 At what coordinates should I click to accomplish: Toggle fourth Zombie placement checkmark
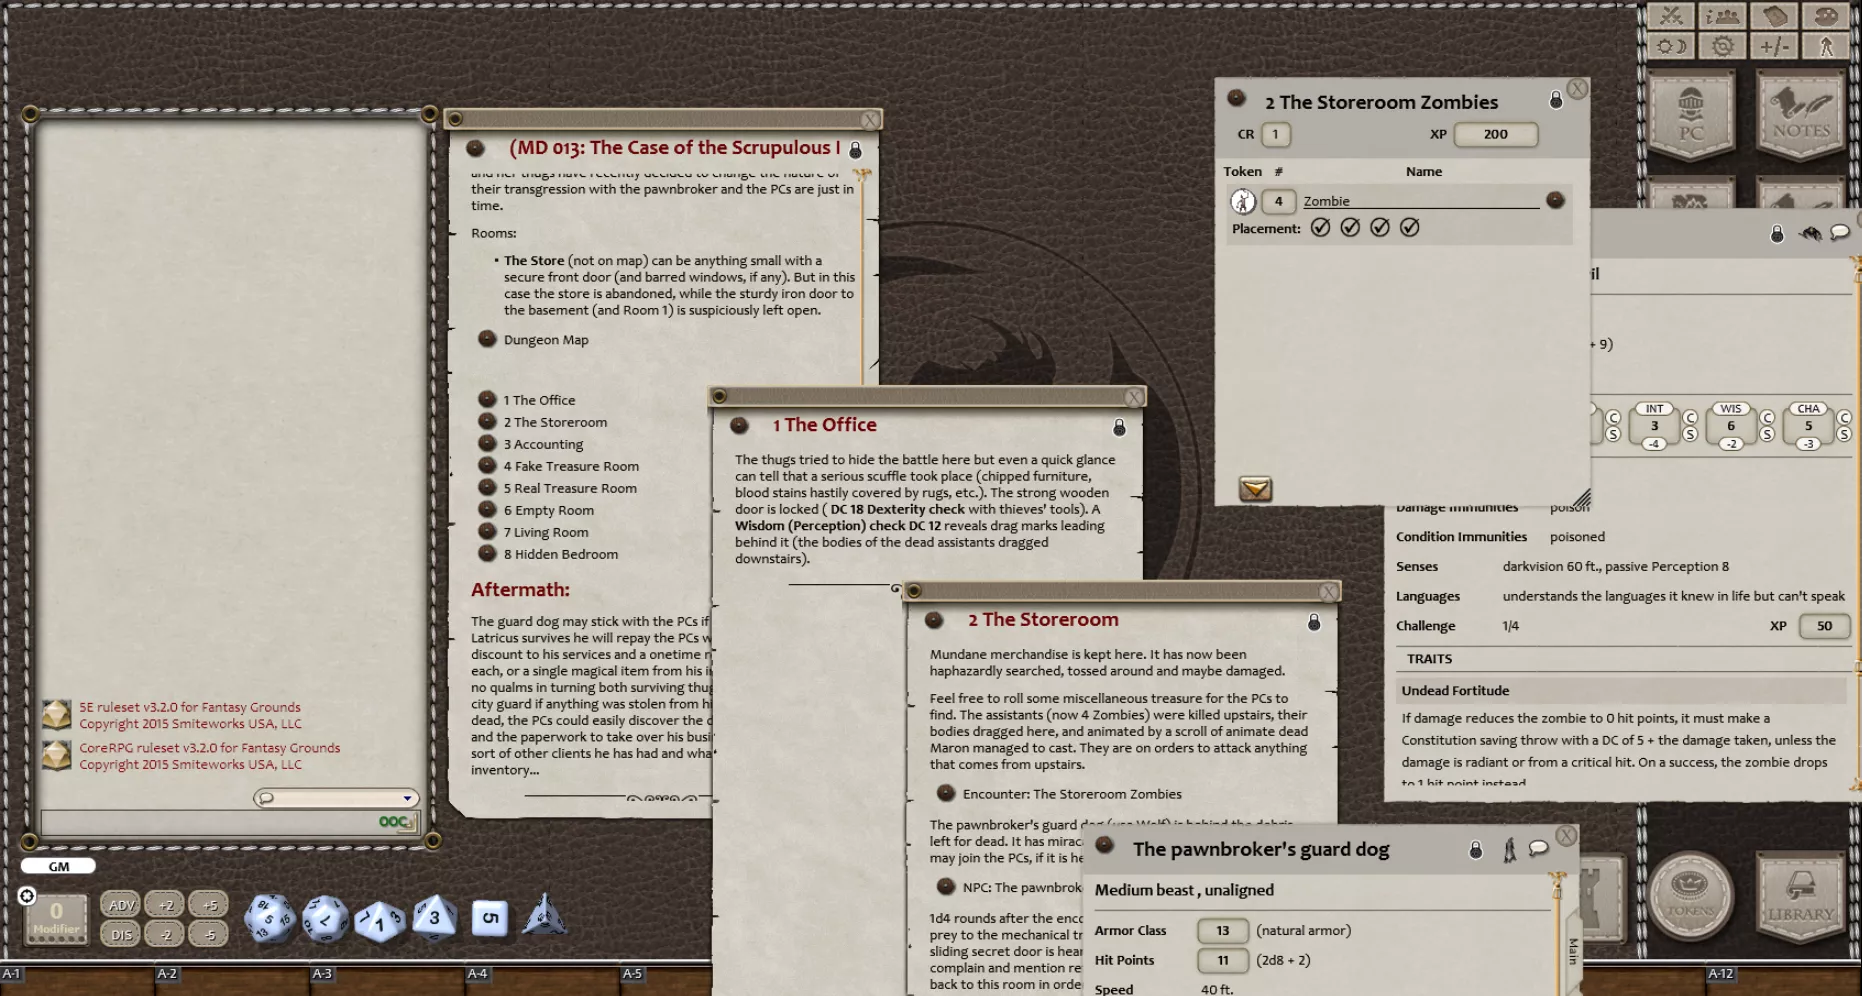coord(1410,228)
